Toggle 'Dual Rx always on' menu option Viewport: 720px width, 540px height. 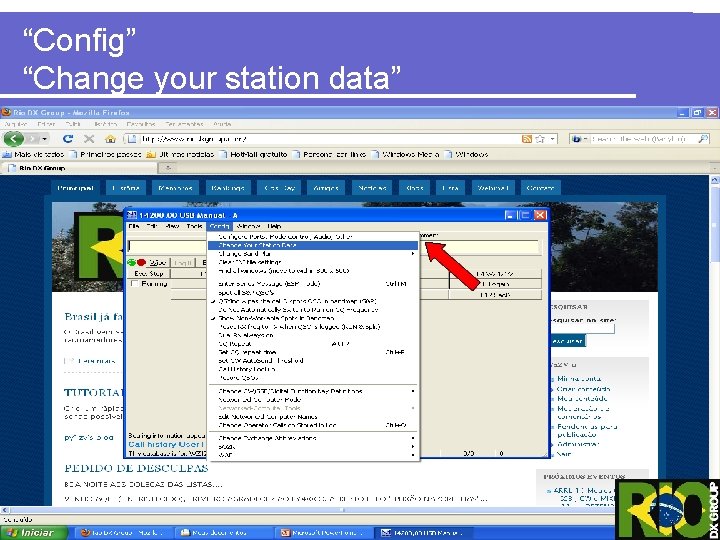click(246, 335)
